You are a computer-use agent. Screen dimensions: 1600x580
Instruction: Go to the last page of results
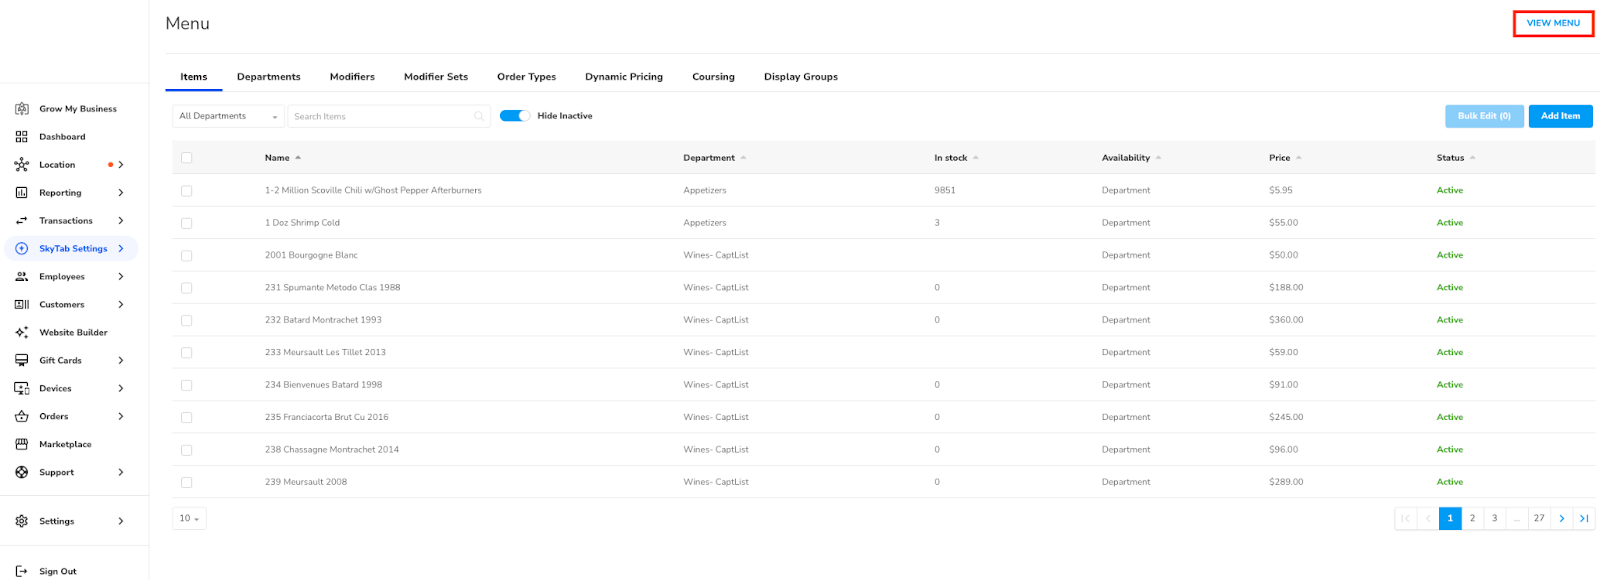pyautogui.click(x=1583, y=518)
